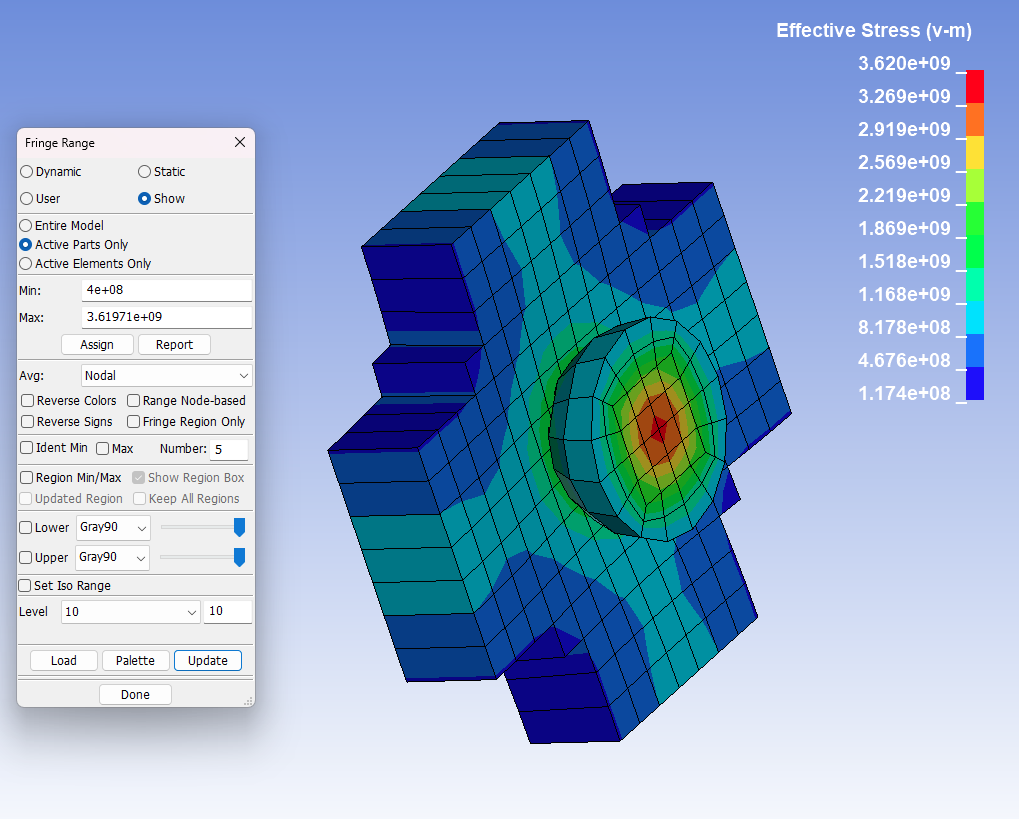Click the Max value input field
The image size is (1019, 819).
pyautogui.click(x=166, y=317)
